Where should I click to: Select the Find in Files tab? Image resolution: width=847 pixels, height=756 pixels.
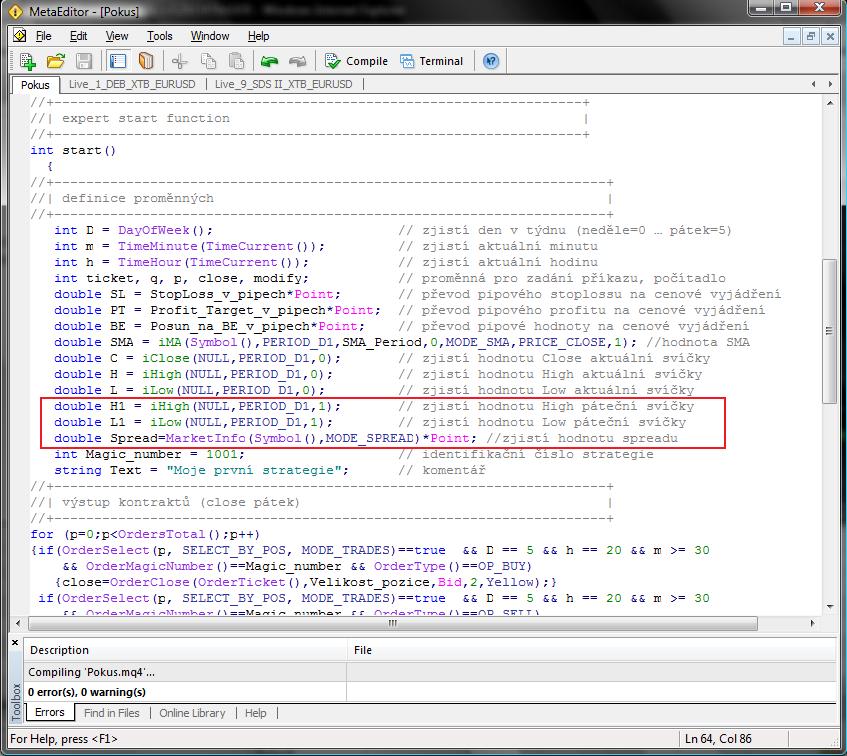[x=111, y=713]
